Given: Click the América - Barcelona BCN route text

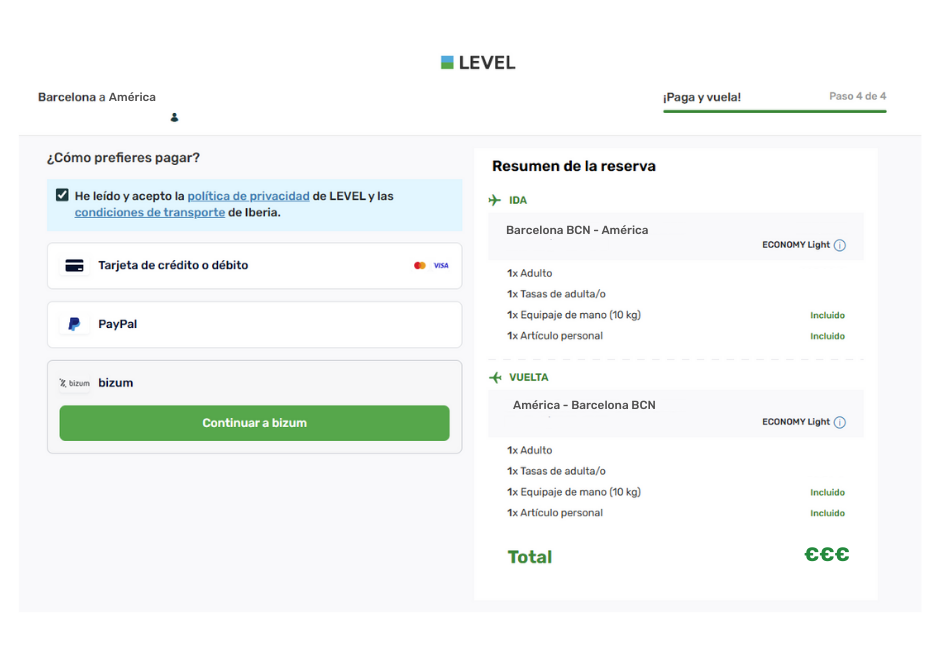Looking at the screenshot, I should click(584, 405).
